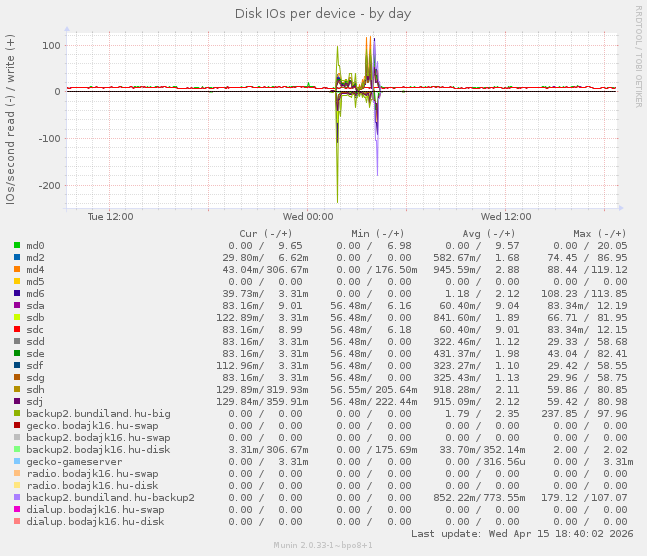
Task: Click the 'md0' legend label
Action: coord(35,246)
